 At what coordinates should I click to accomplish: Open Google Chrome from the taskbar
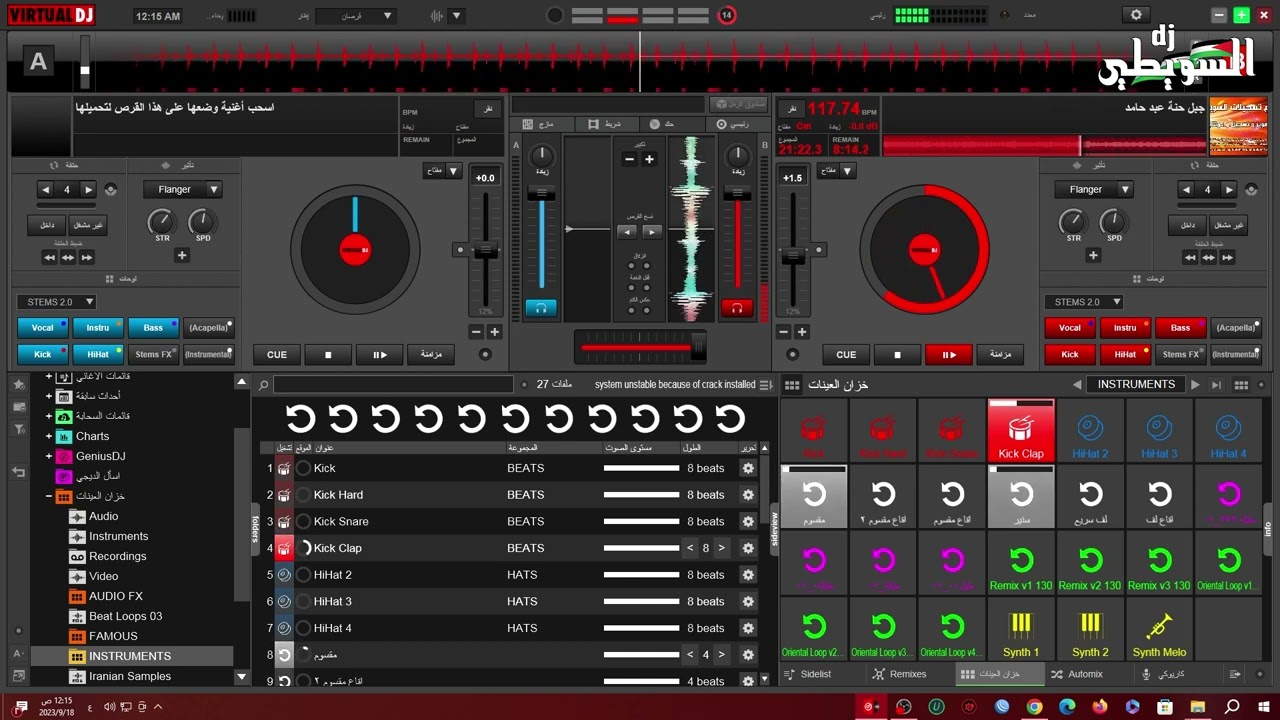coord(1034,707)
